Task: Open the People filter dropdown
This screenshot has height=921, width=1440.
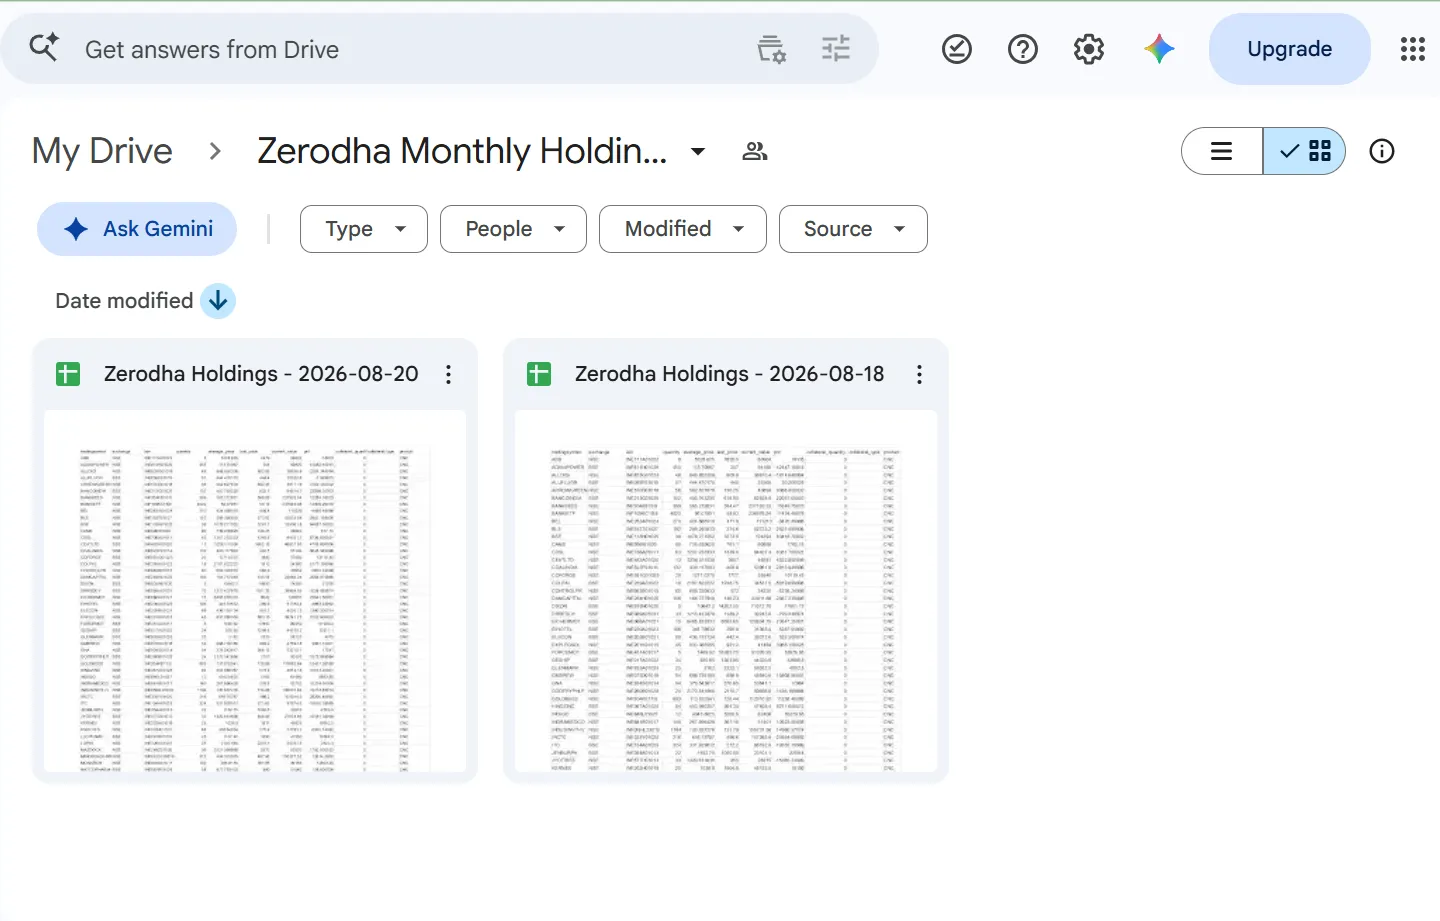Action: 514,229
